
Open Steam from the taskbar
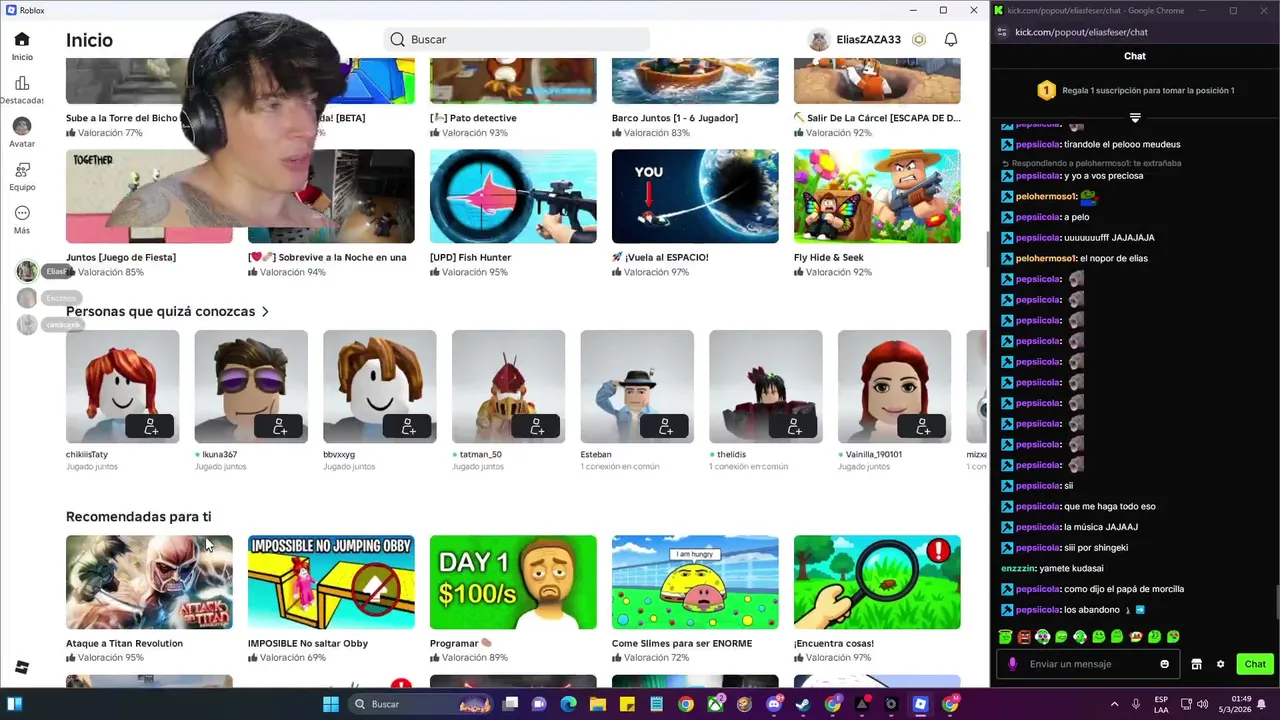coord(803,704)
